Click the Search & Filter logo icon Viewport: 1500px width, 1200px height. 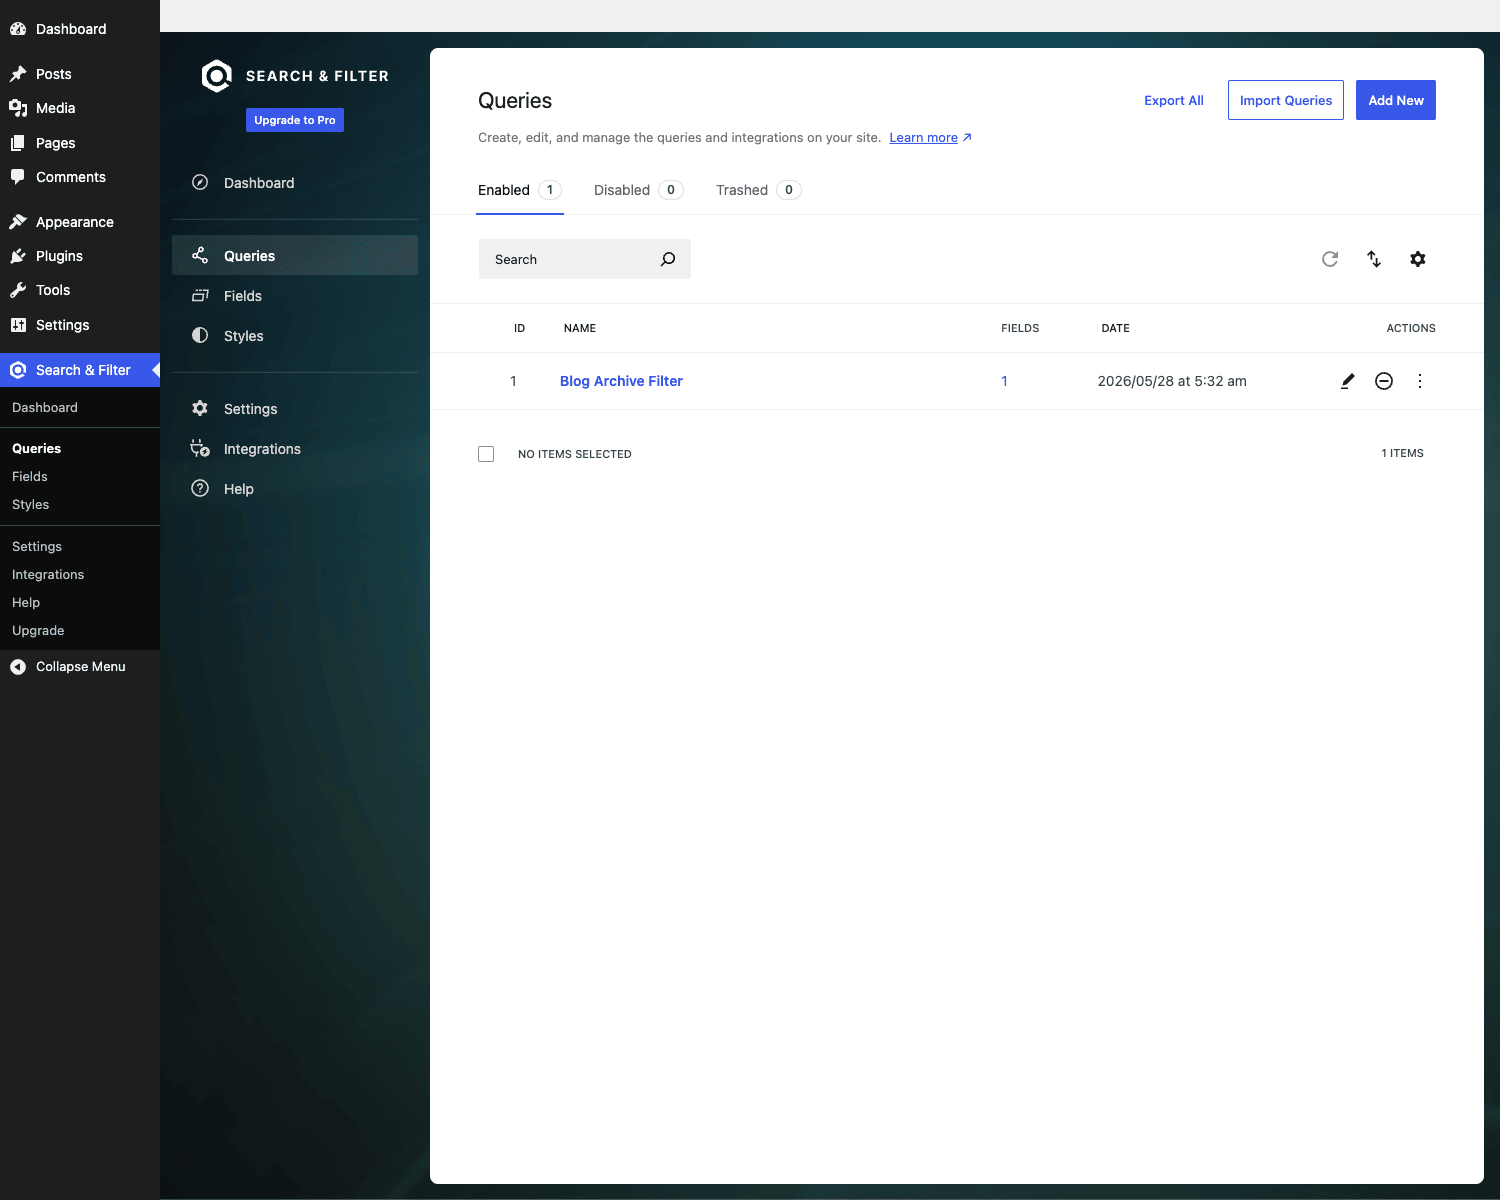point(216,76)
